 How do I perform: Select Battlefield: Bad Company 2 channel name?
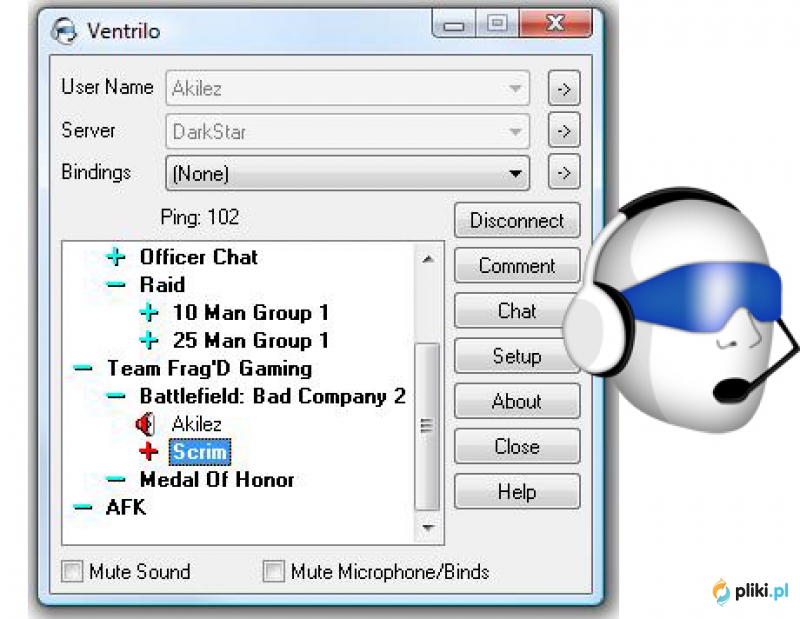coord(273,396)
